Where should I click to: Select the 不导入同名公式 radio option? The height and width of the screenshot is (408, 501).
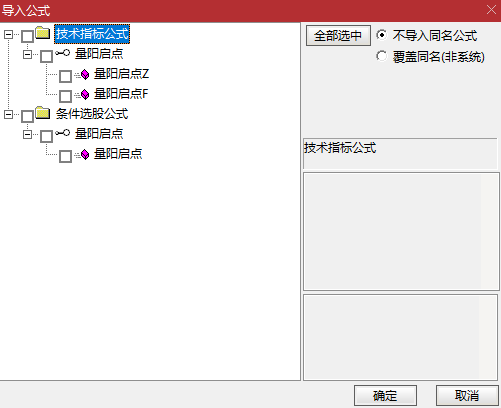[382, 35]
